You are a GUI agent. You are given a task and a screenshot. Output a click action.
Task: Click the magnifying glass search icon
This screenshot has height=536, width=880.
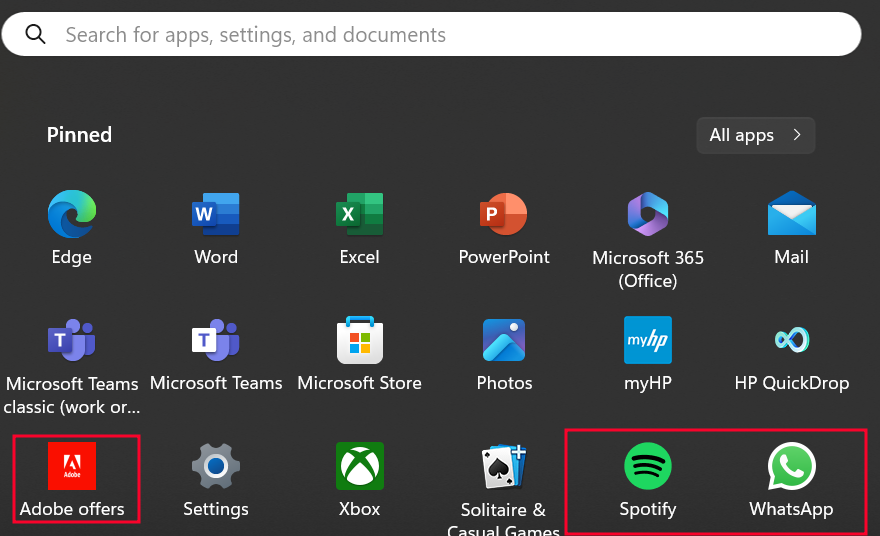(35, 34)
